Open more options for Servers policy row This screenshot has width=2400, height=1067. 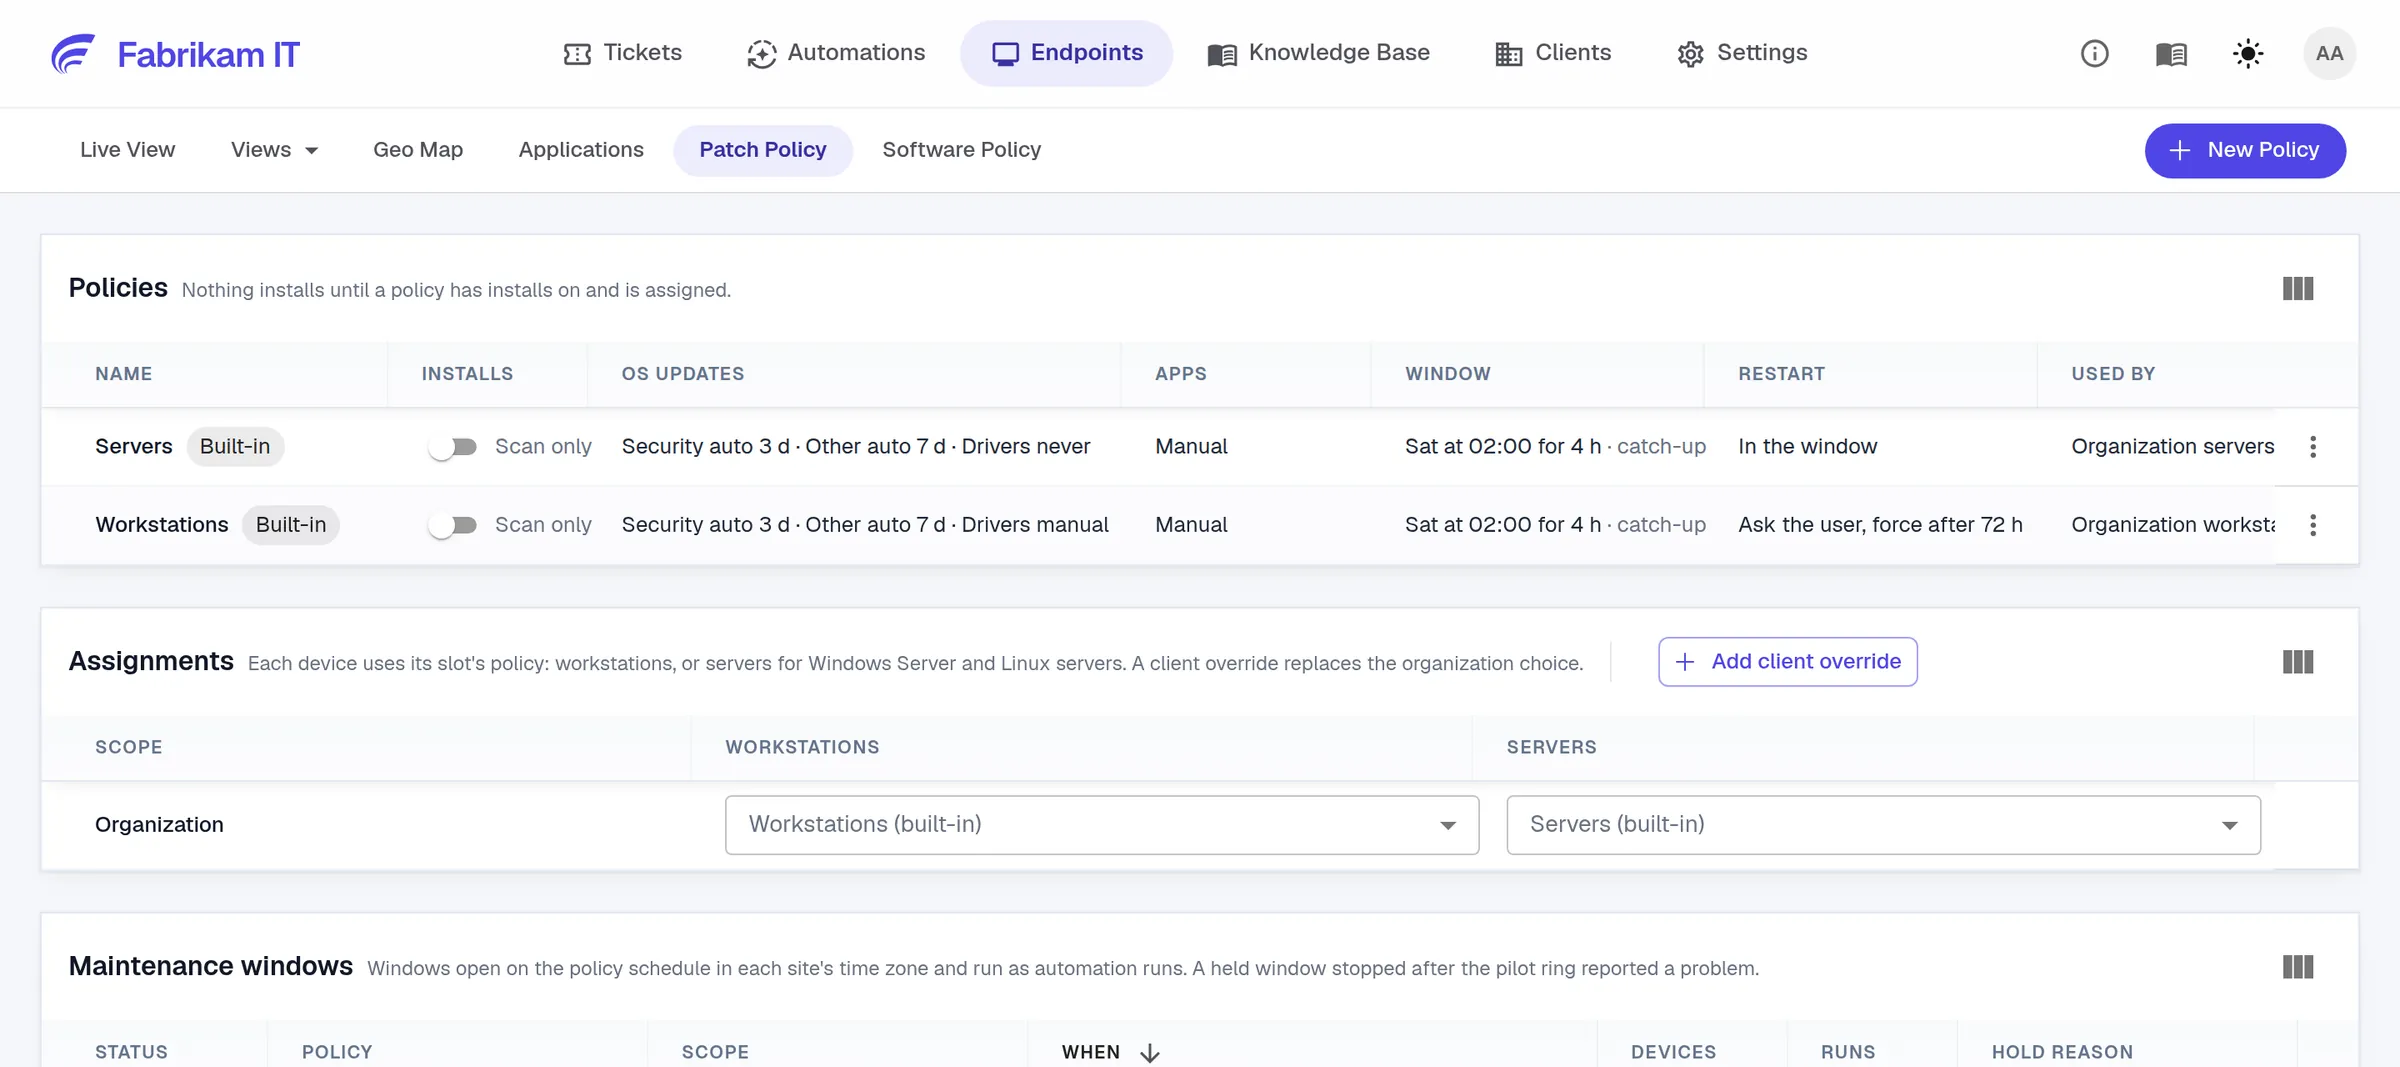(x=2313, y=447)
